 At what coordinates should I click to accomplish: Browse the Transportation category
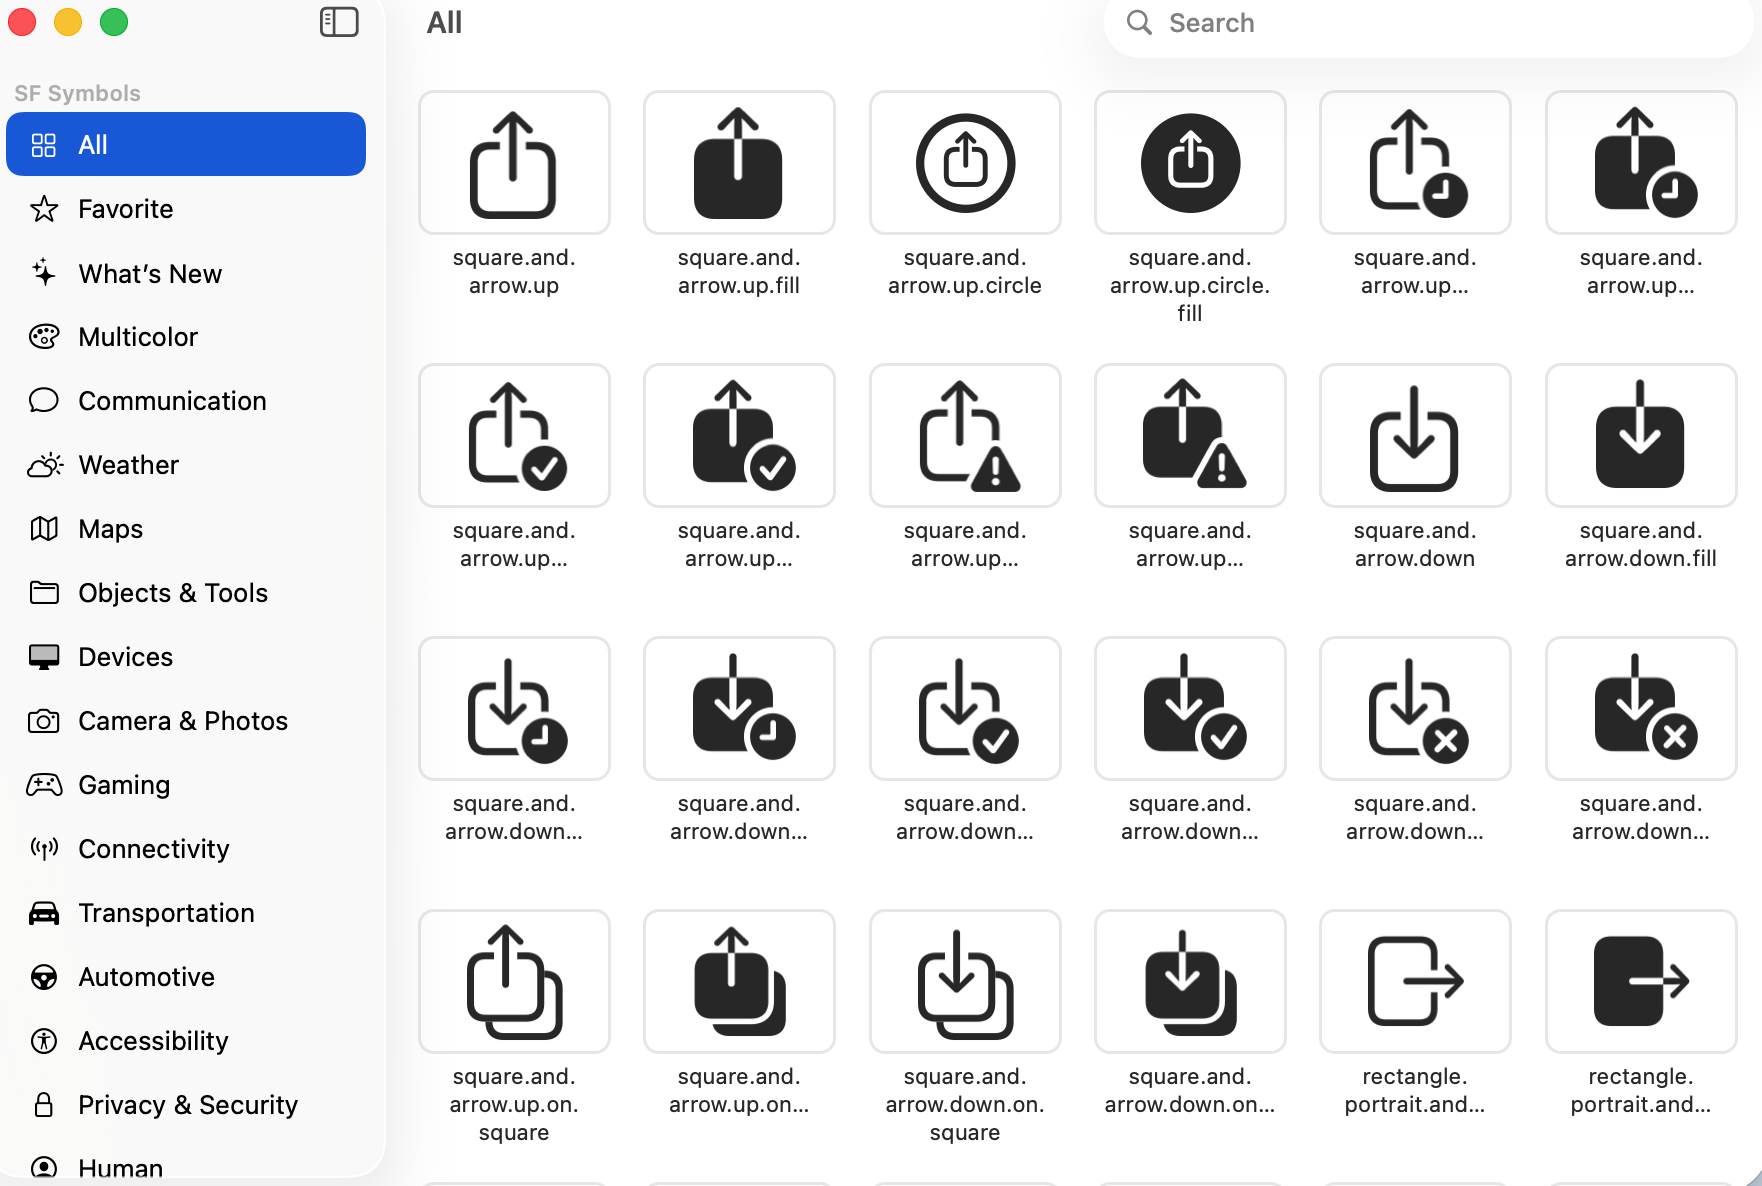tap(186, 913)
